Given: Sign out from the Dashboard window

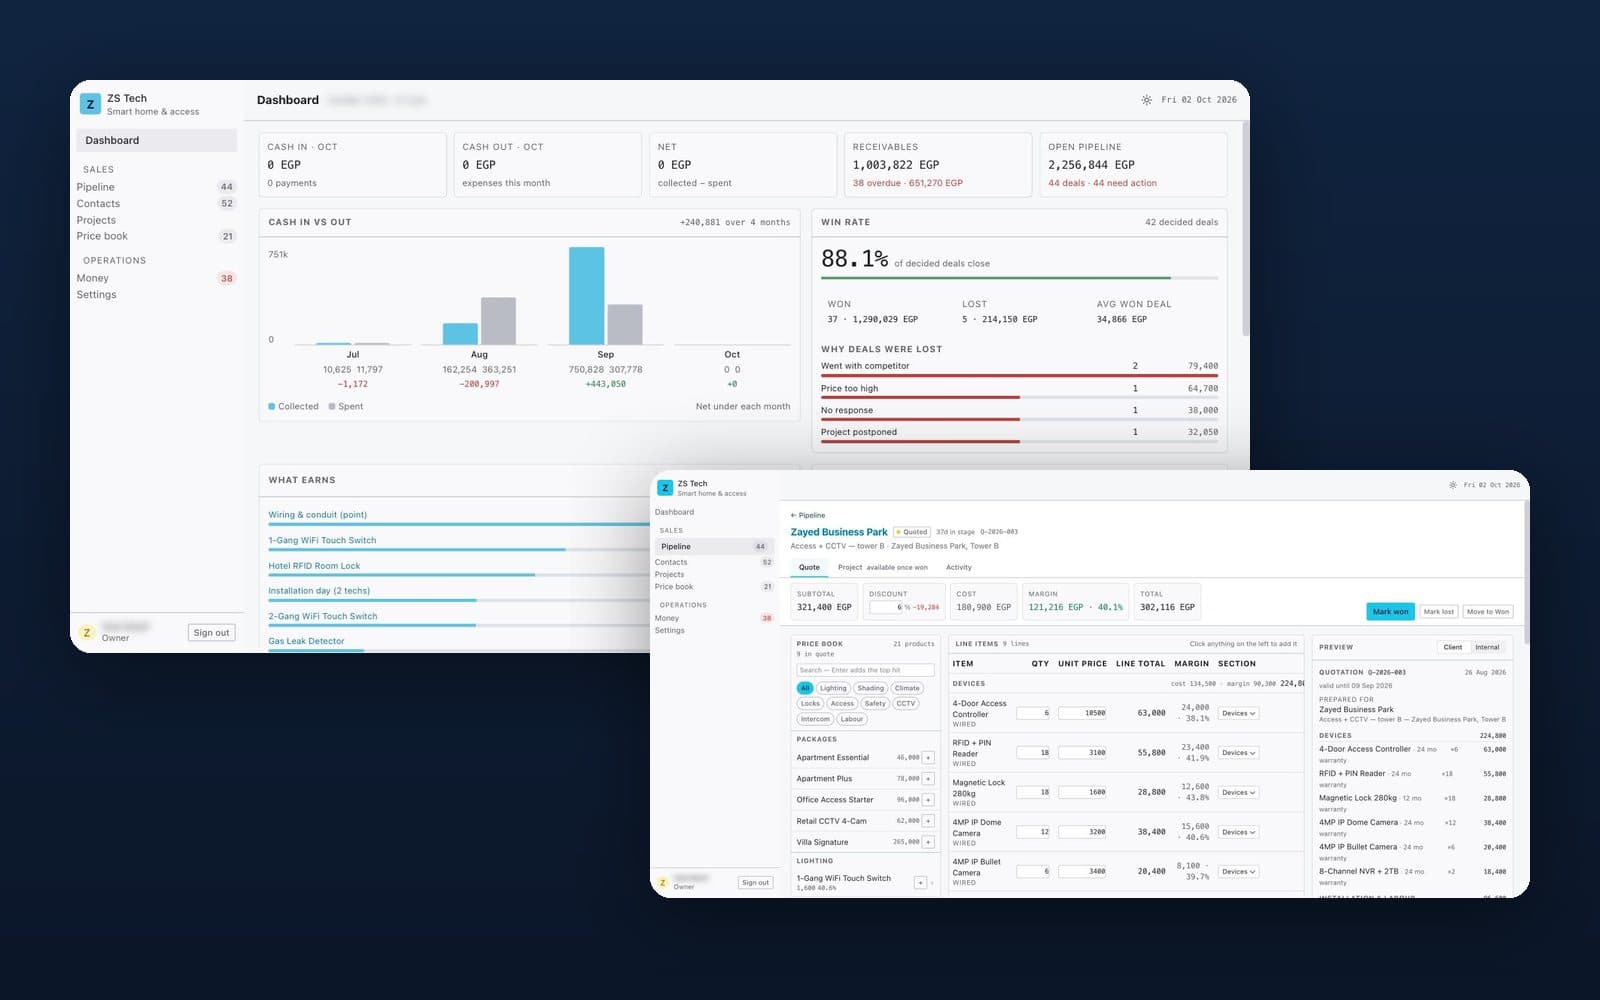Looking at the screenshot, I should [x=211, y=633].
